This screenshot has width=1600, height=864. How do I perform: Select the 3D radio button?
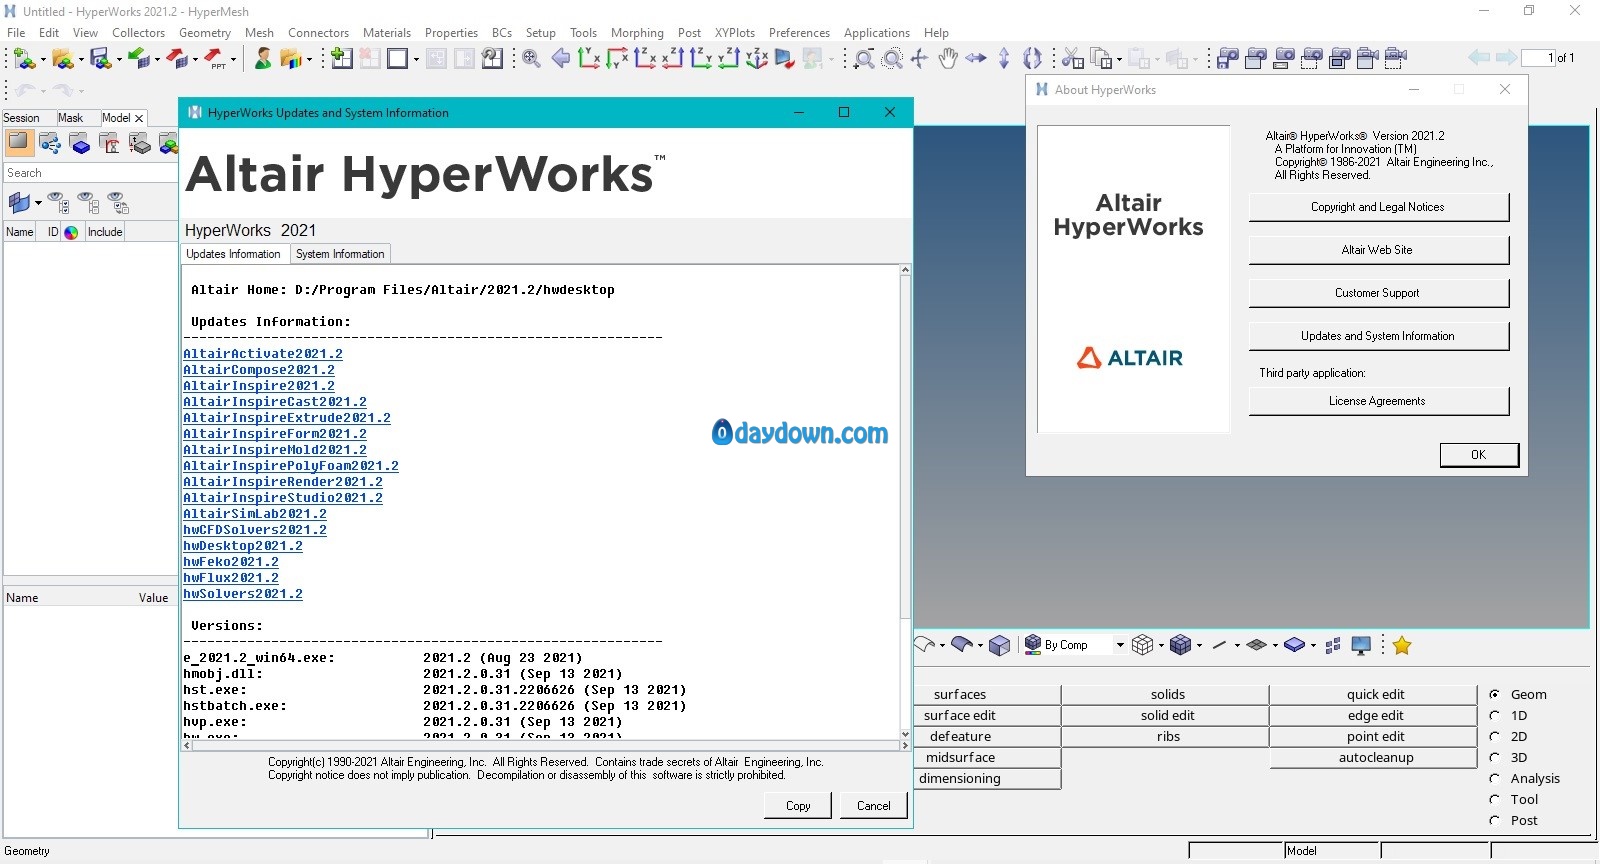click(1494, 757)
